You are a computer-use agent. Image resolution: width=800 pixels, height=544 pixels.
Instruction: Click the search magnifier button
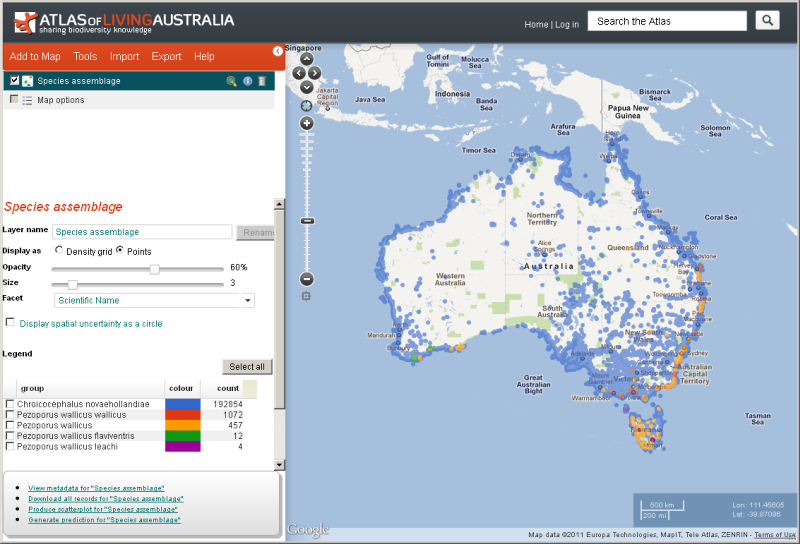click(x=767, y=21)
